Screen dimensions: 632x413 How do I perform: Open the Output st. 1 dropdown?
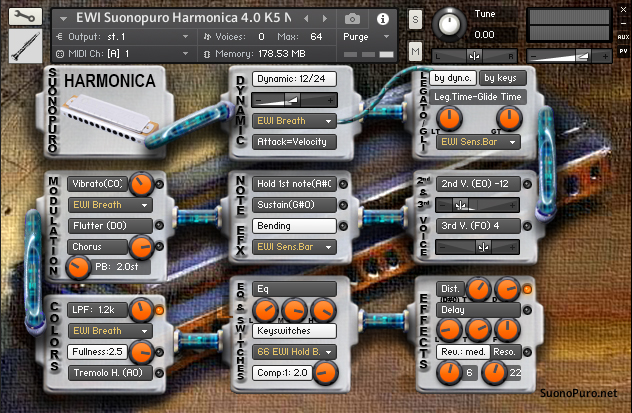point(122,37)
